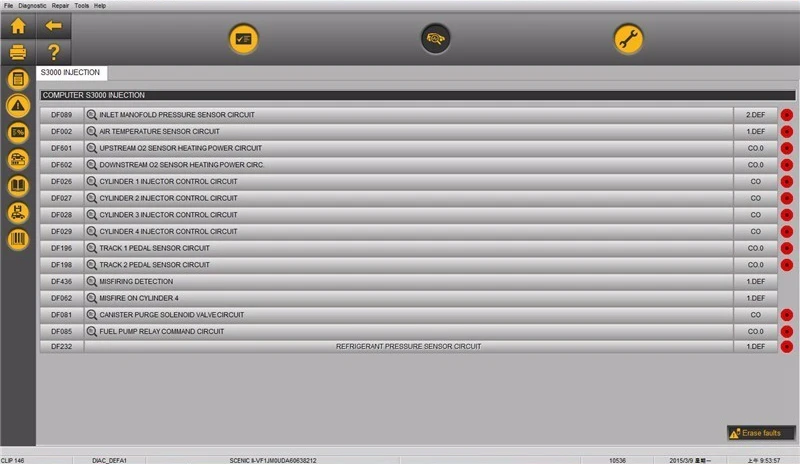Click the printer icon
Image resolution: width=800 pixels, height=464 pixels.
tap(18, 52)
